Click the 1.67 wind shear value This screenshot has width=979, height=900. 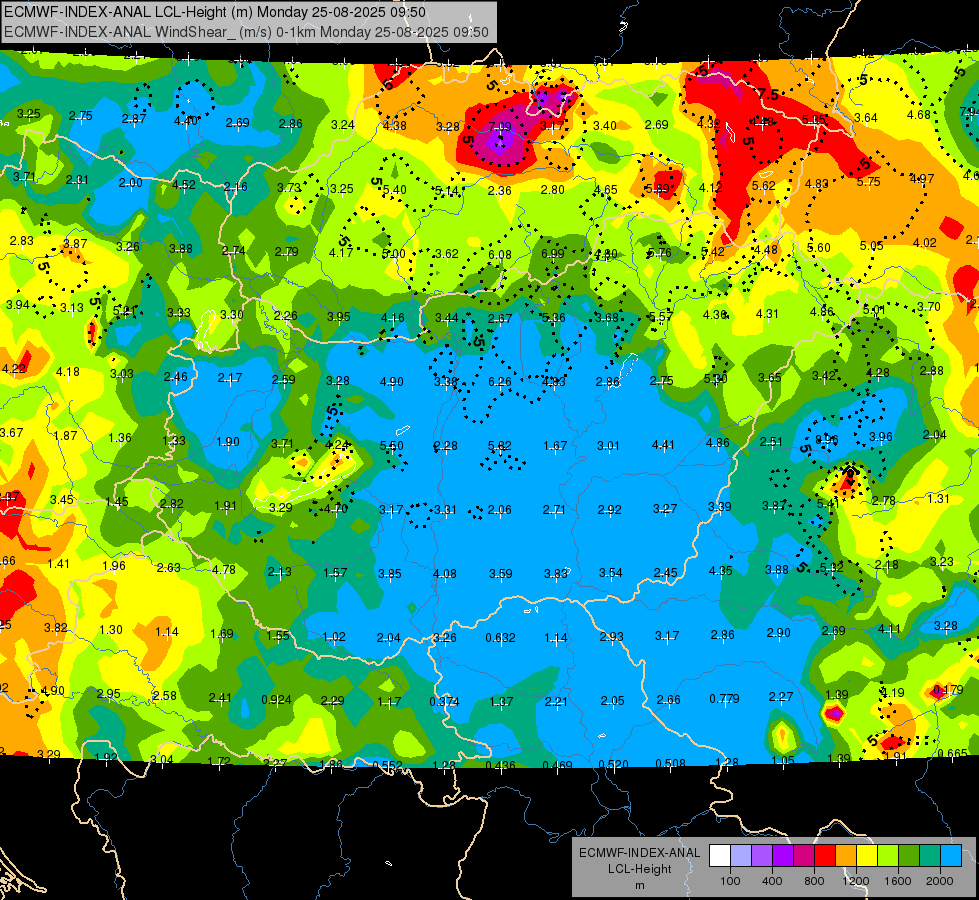[x=555, y=446]
